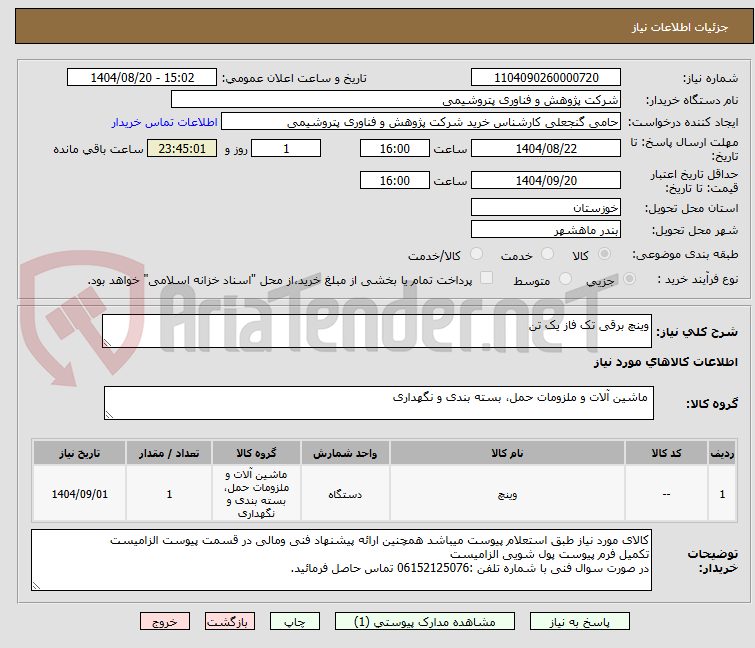Click the remaining days field showing 1
The image size is (755, 648).
[x=286, y=148]
